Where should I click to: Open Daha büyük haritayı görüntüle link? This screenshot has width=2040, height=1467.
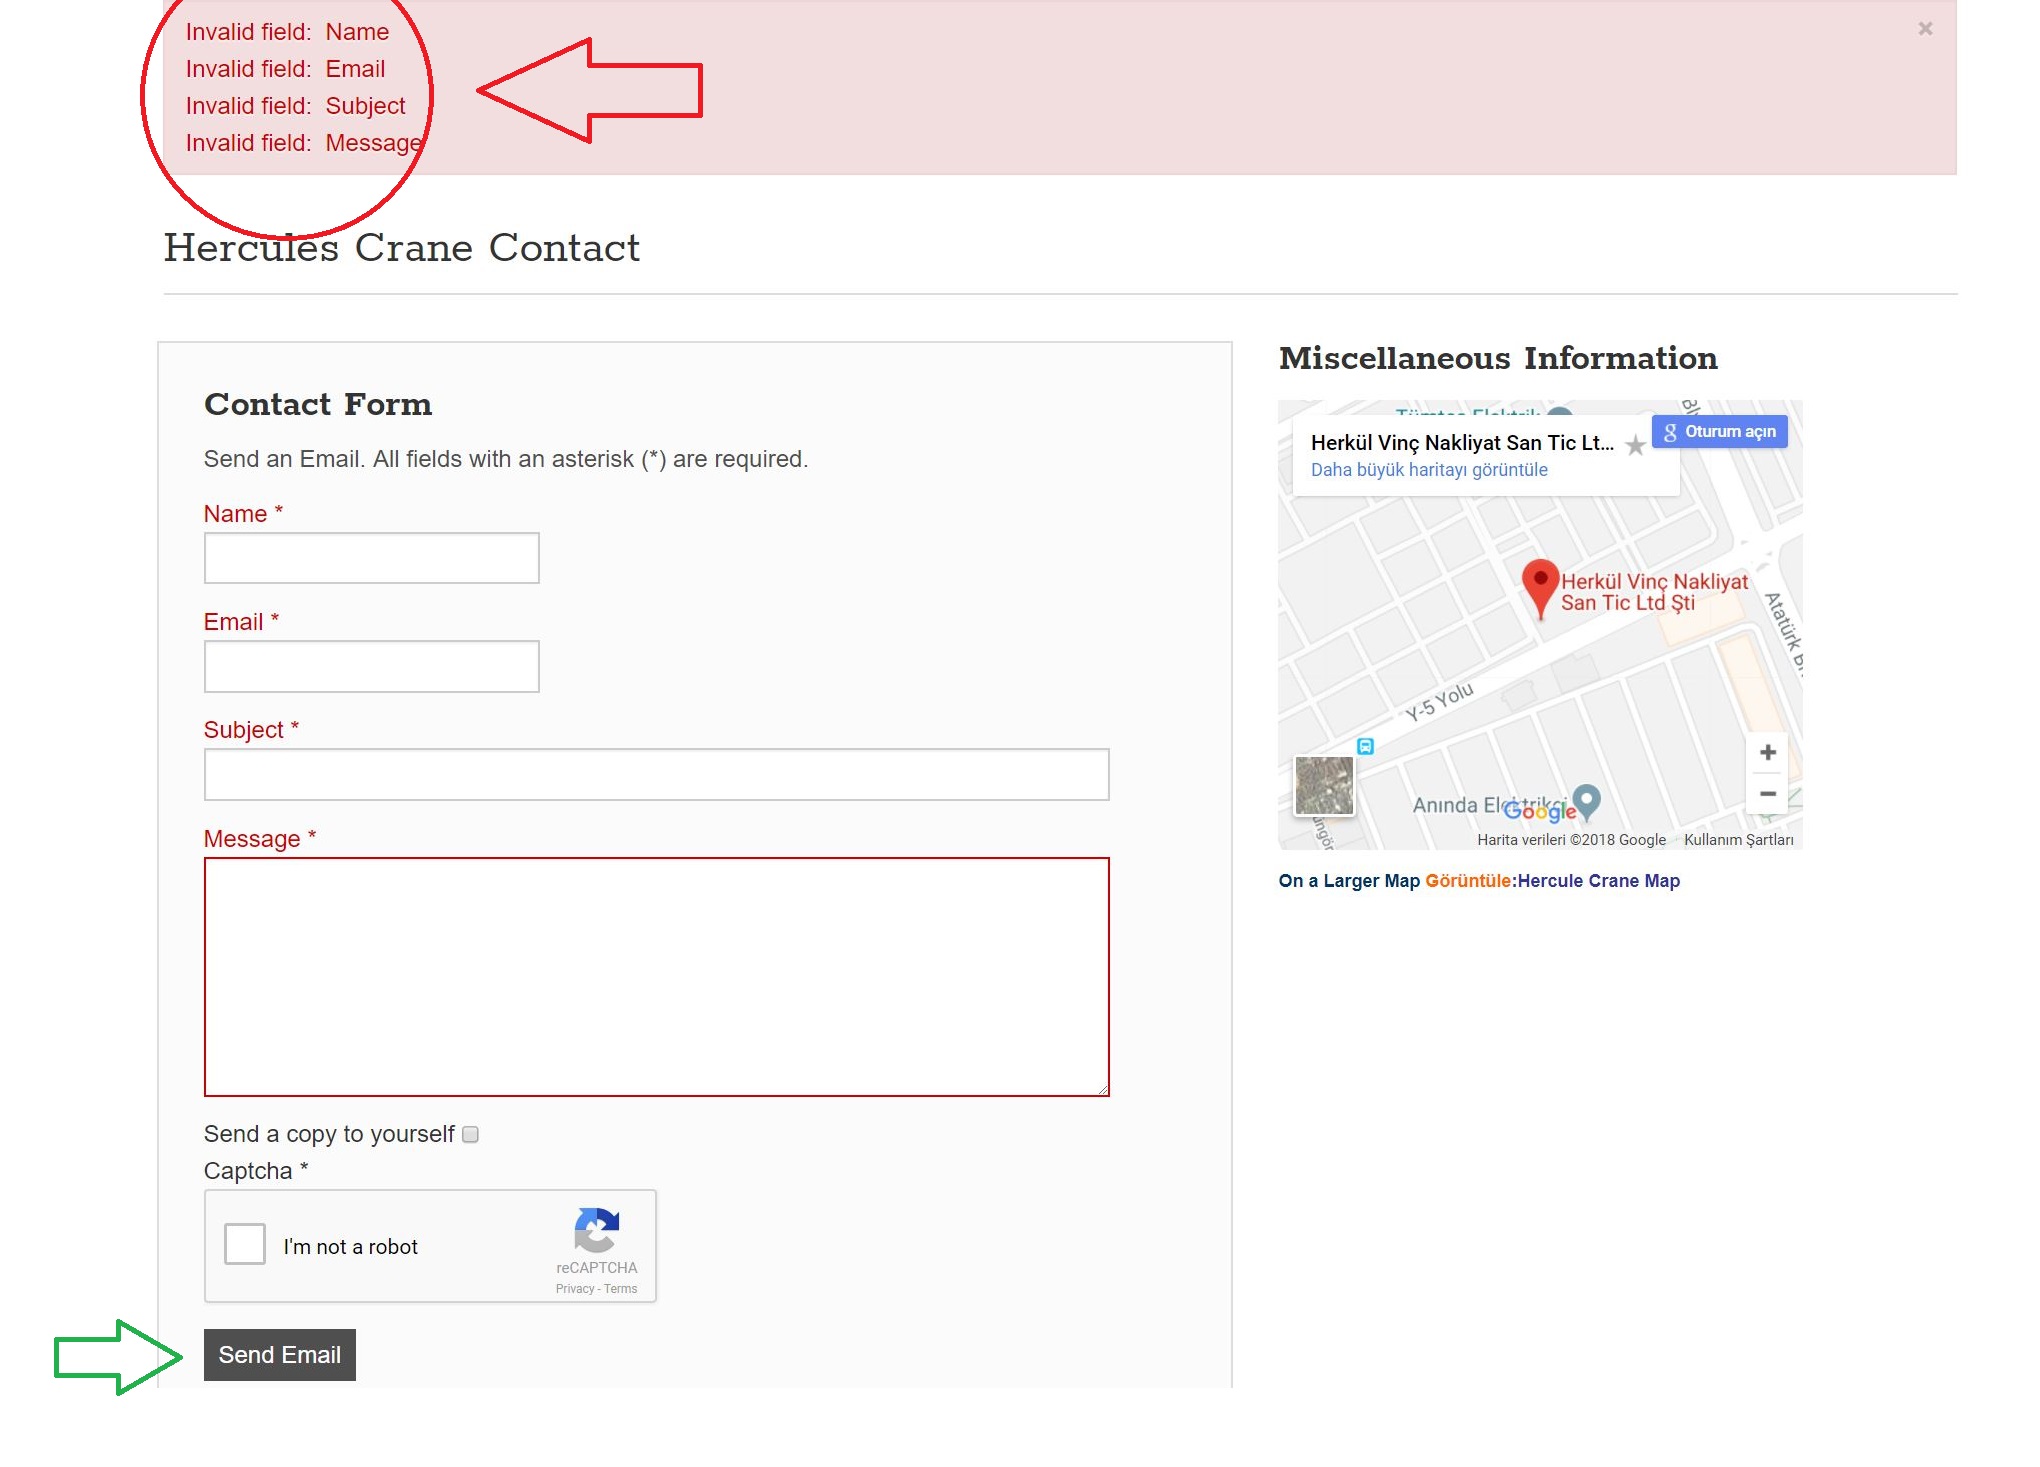click(x=1428, y=470)
